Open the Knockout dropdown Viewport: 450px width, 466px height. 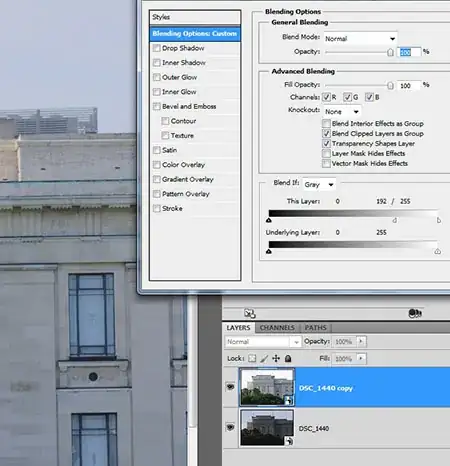pos(342,112)
